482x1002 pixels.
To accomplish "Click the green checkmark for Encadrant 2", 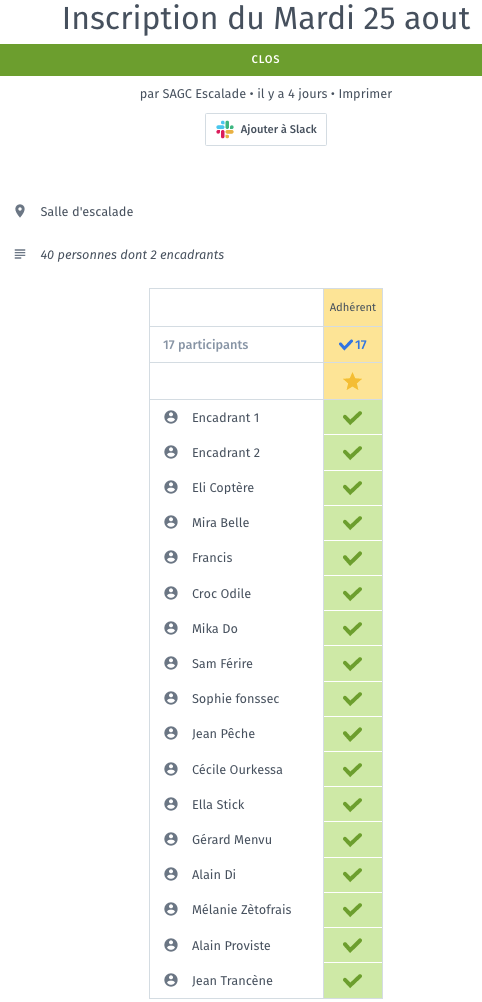I will (x=352, y=453).
